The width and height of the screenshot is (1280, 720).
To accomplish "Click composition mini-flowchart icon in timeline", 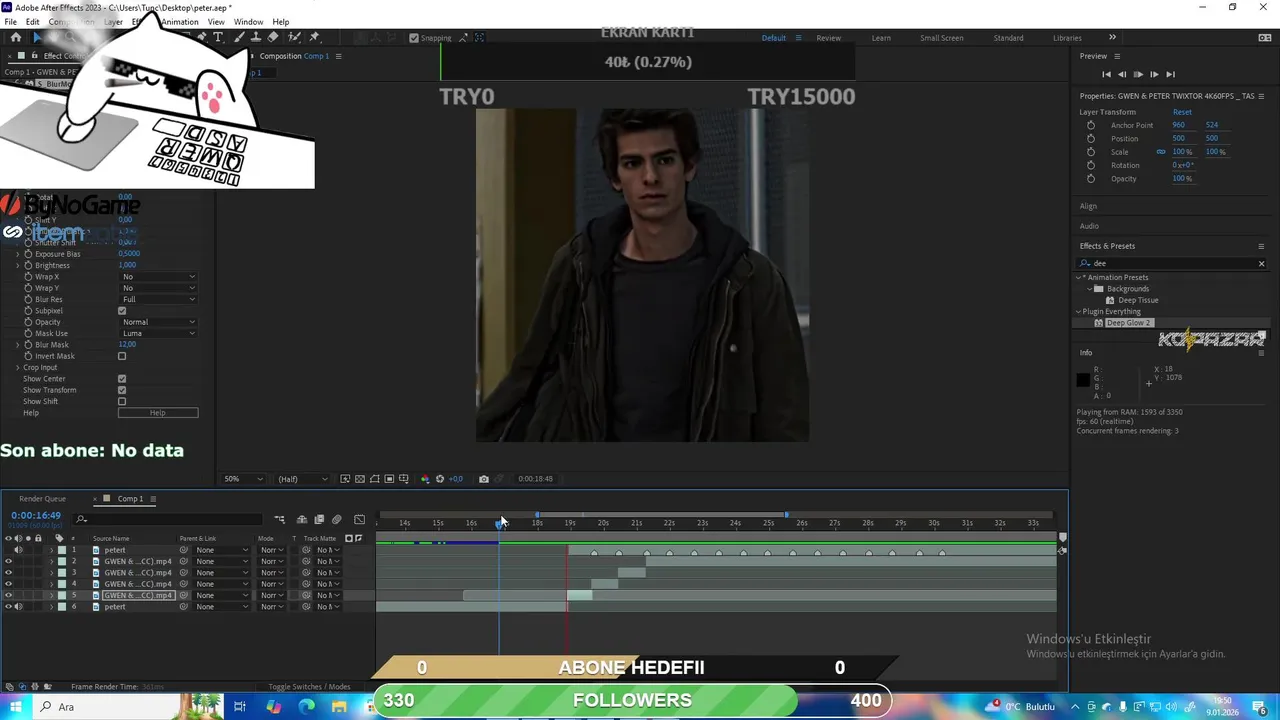I will (x=280, y=519).
